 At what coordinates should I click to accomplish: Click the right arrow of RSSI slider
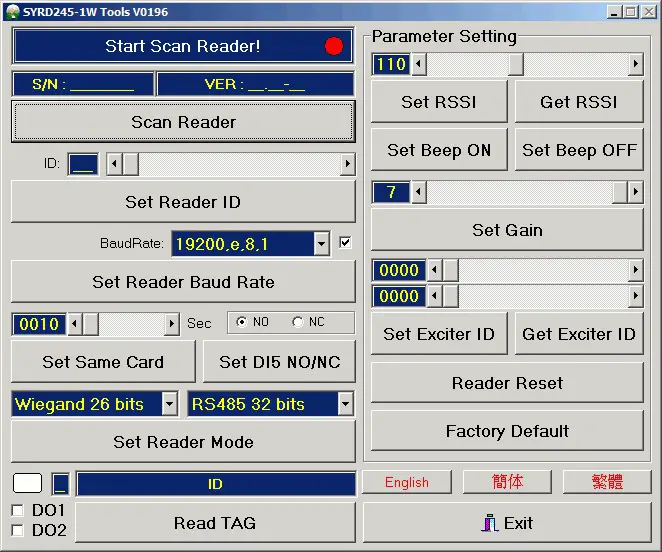pyautogui.click(x=635, y=64)
